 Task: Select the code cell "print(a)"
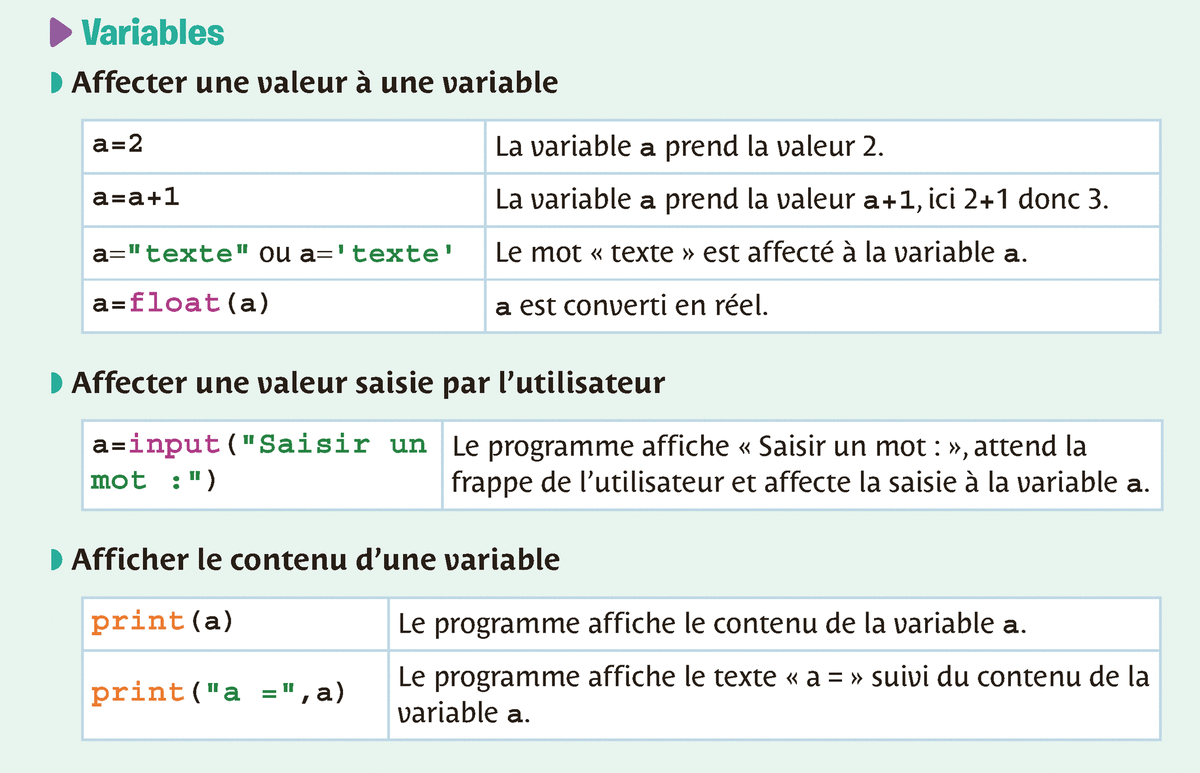coord(161,622)
